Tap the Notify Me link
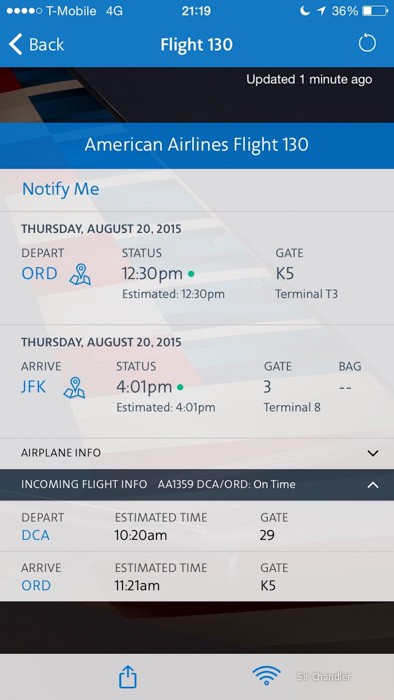 pos(61,189)
